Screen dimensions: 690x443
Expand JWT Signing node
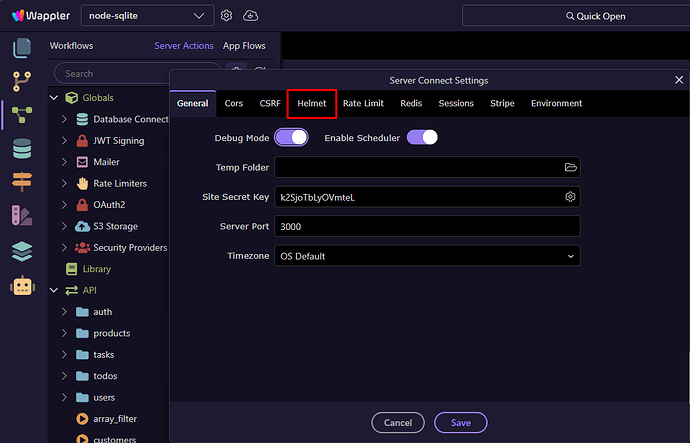tap(64, 141)
